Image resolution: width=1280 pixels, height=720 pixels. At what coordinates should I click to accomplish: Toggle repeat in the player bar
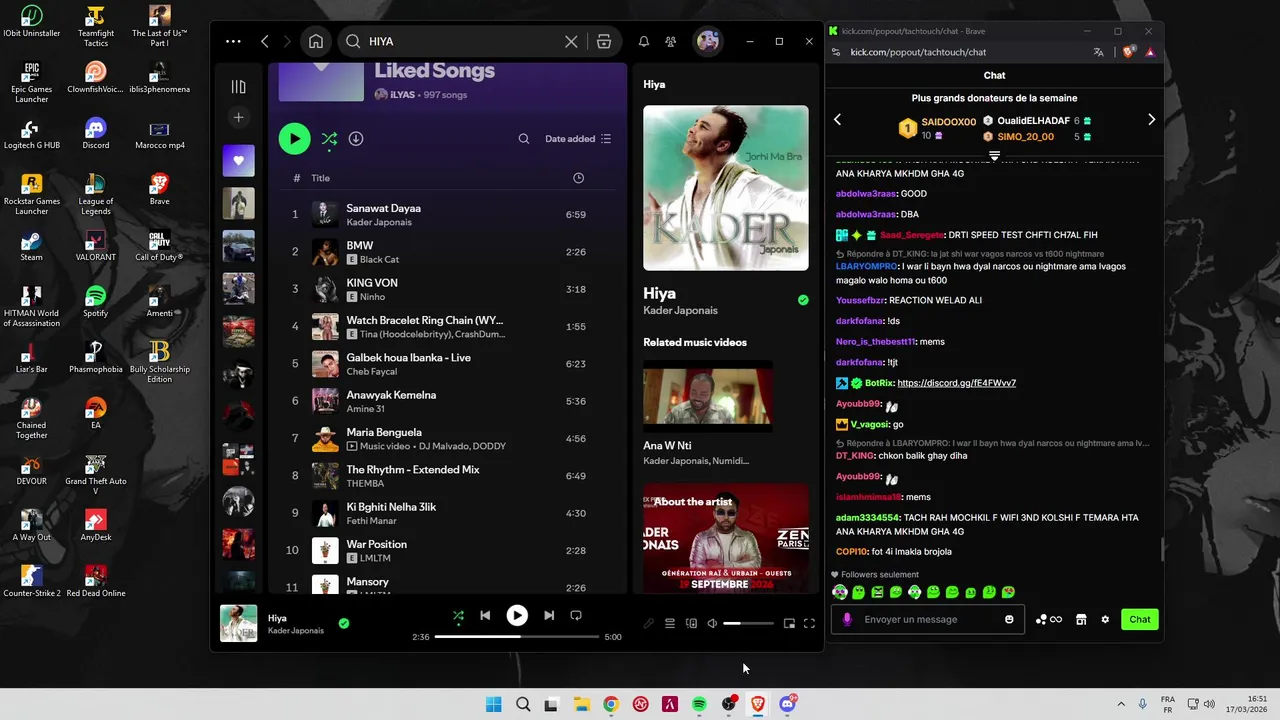tap(576, 616)
